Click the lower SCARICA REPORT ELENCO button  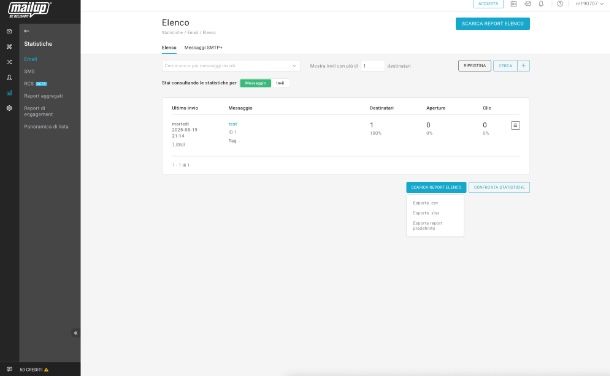[436, 187]
